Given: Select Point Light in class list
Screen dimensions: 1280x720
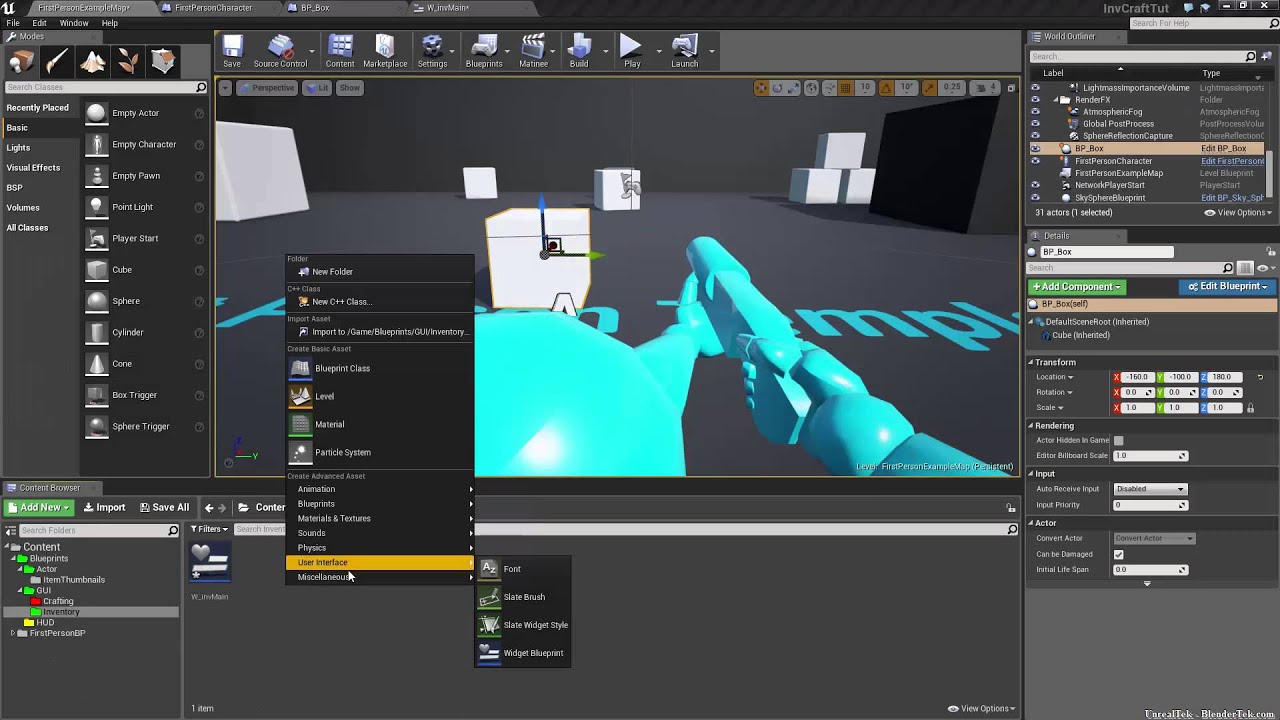Looking at the screenshot, I should tap(132, 207).
